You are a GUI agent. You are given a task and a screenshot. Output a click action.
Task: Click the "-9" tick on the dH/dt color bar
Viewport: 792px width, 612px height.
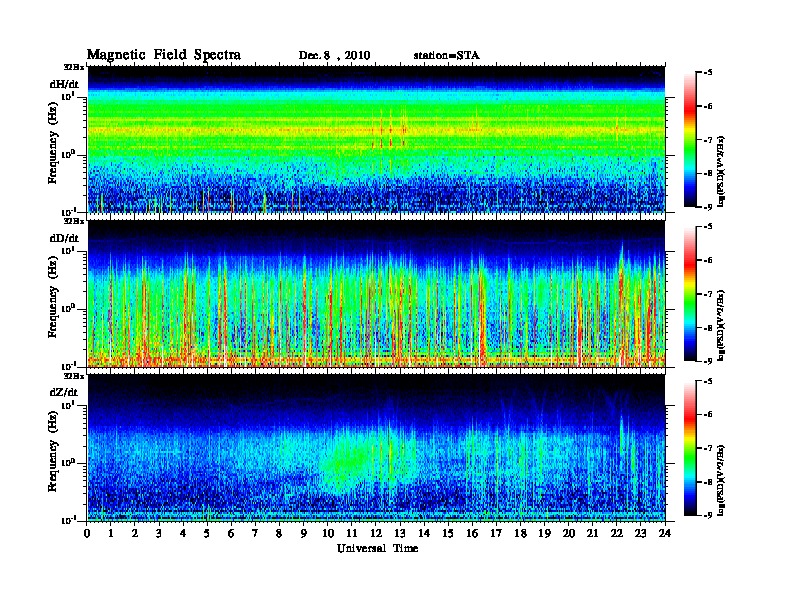pyautogui.click(x=708, y=207)
